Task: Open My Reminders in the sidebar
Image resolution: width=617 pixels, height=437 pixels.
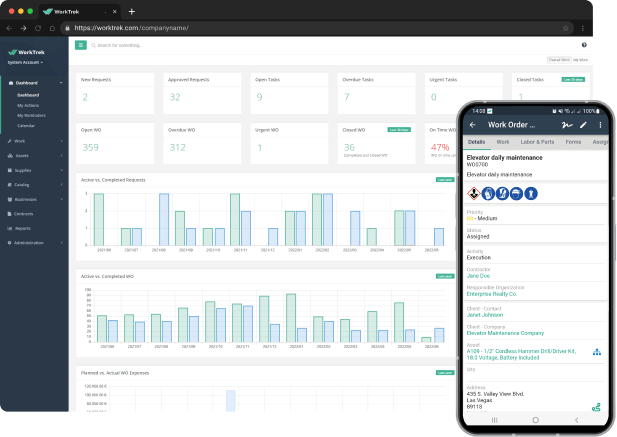Action: click(29, 115)
